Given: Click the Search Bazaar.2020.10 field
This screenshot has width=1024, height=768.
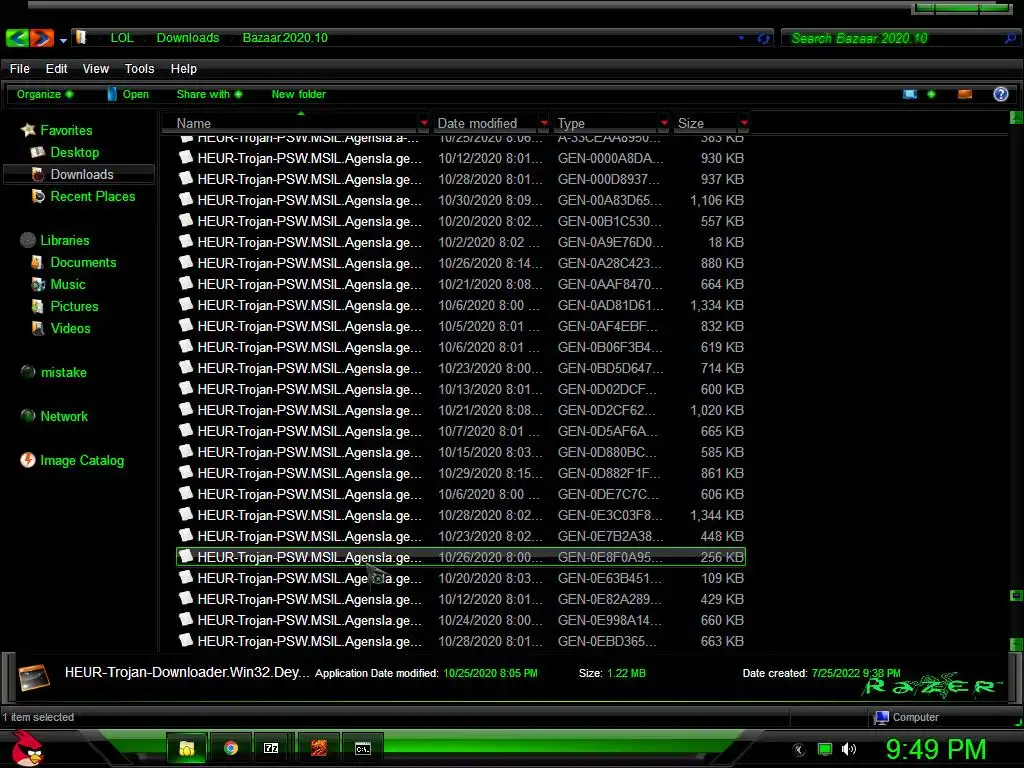Looking at the screenshot, I should pyautogui.click(x=893, y=39).
